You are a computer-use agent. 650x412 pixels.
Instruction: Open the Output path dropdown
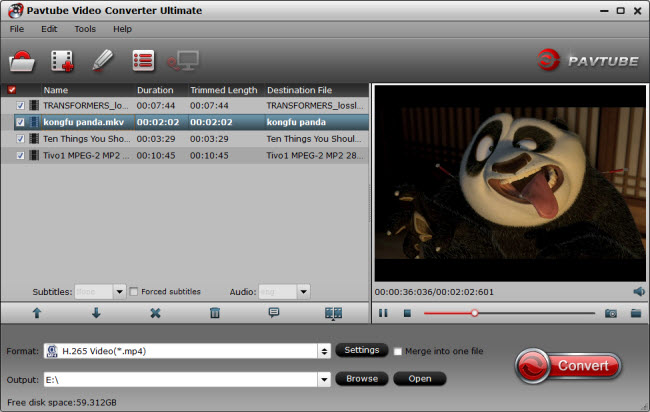(x=324, y=379)
